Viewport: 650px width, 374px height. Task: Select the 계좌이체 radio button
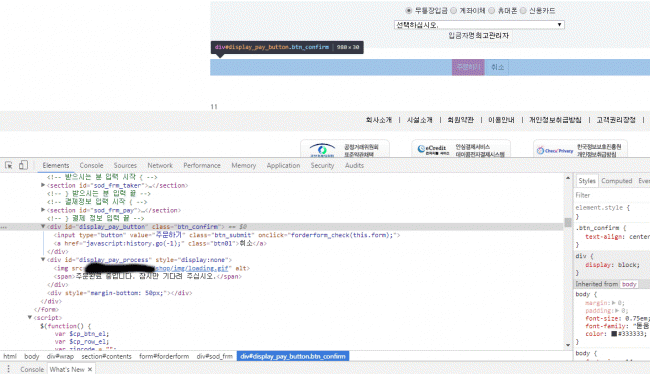(x=454, y=11)
